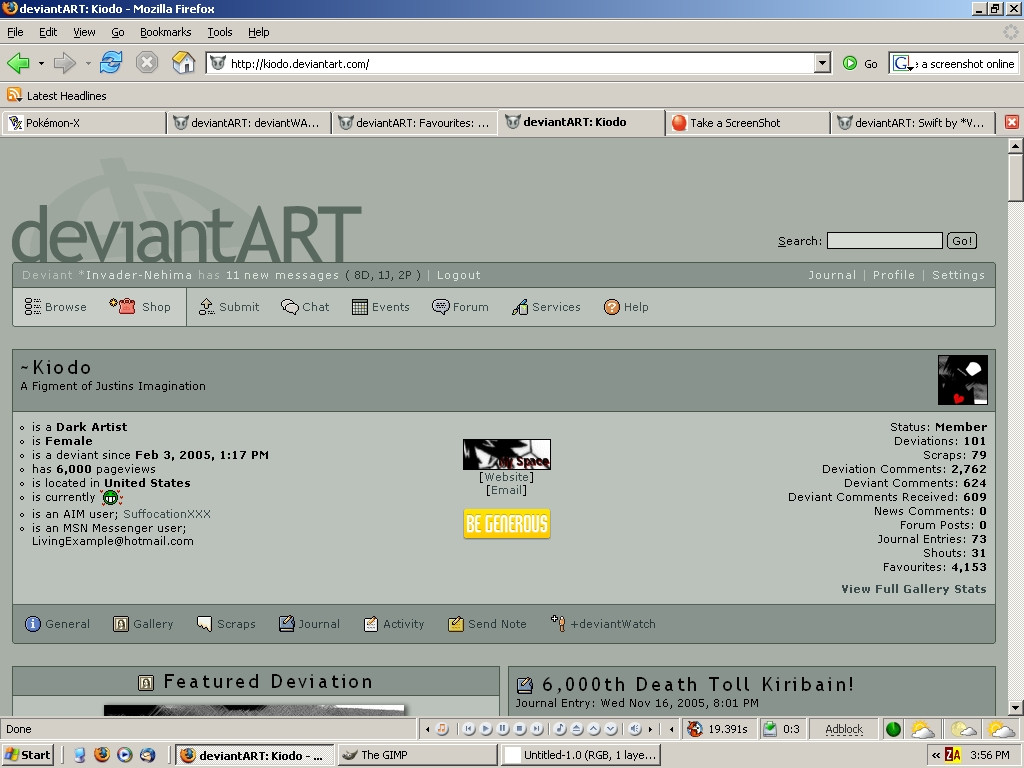
Task: Reload the page with the blue Reload icon
Action: point(111,63)
